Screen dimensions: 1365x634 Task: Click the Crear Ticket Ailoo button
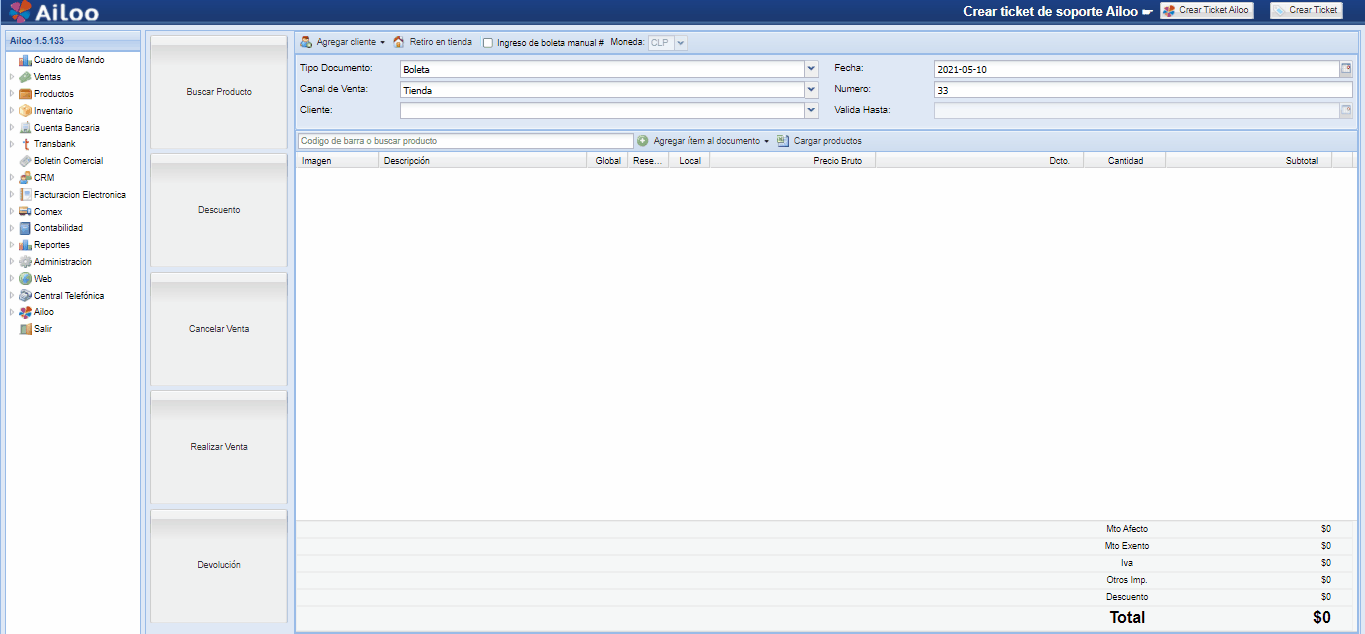1207,10
